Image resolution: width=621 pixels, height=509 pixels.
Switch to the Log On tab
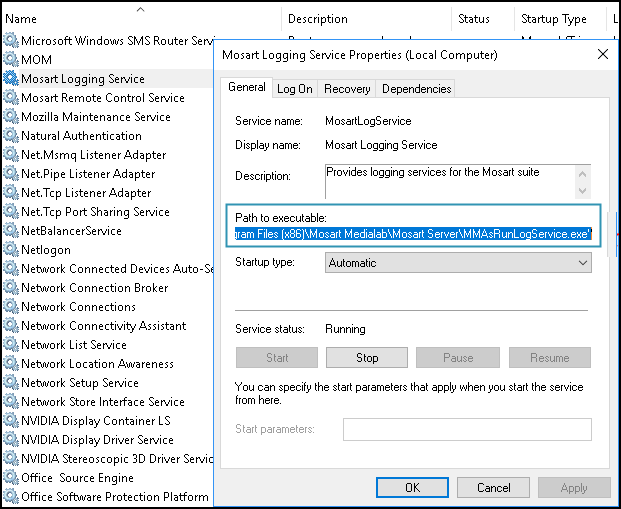click(x=294, y=89)
